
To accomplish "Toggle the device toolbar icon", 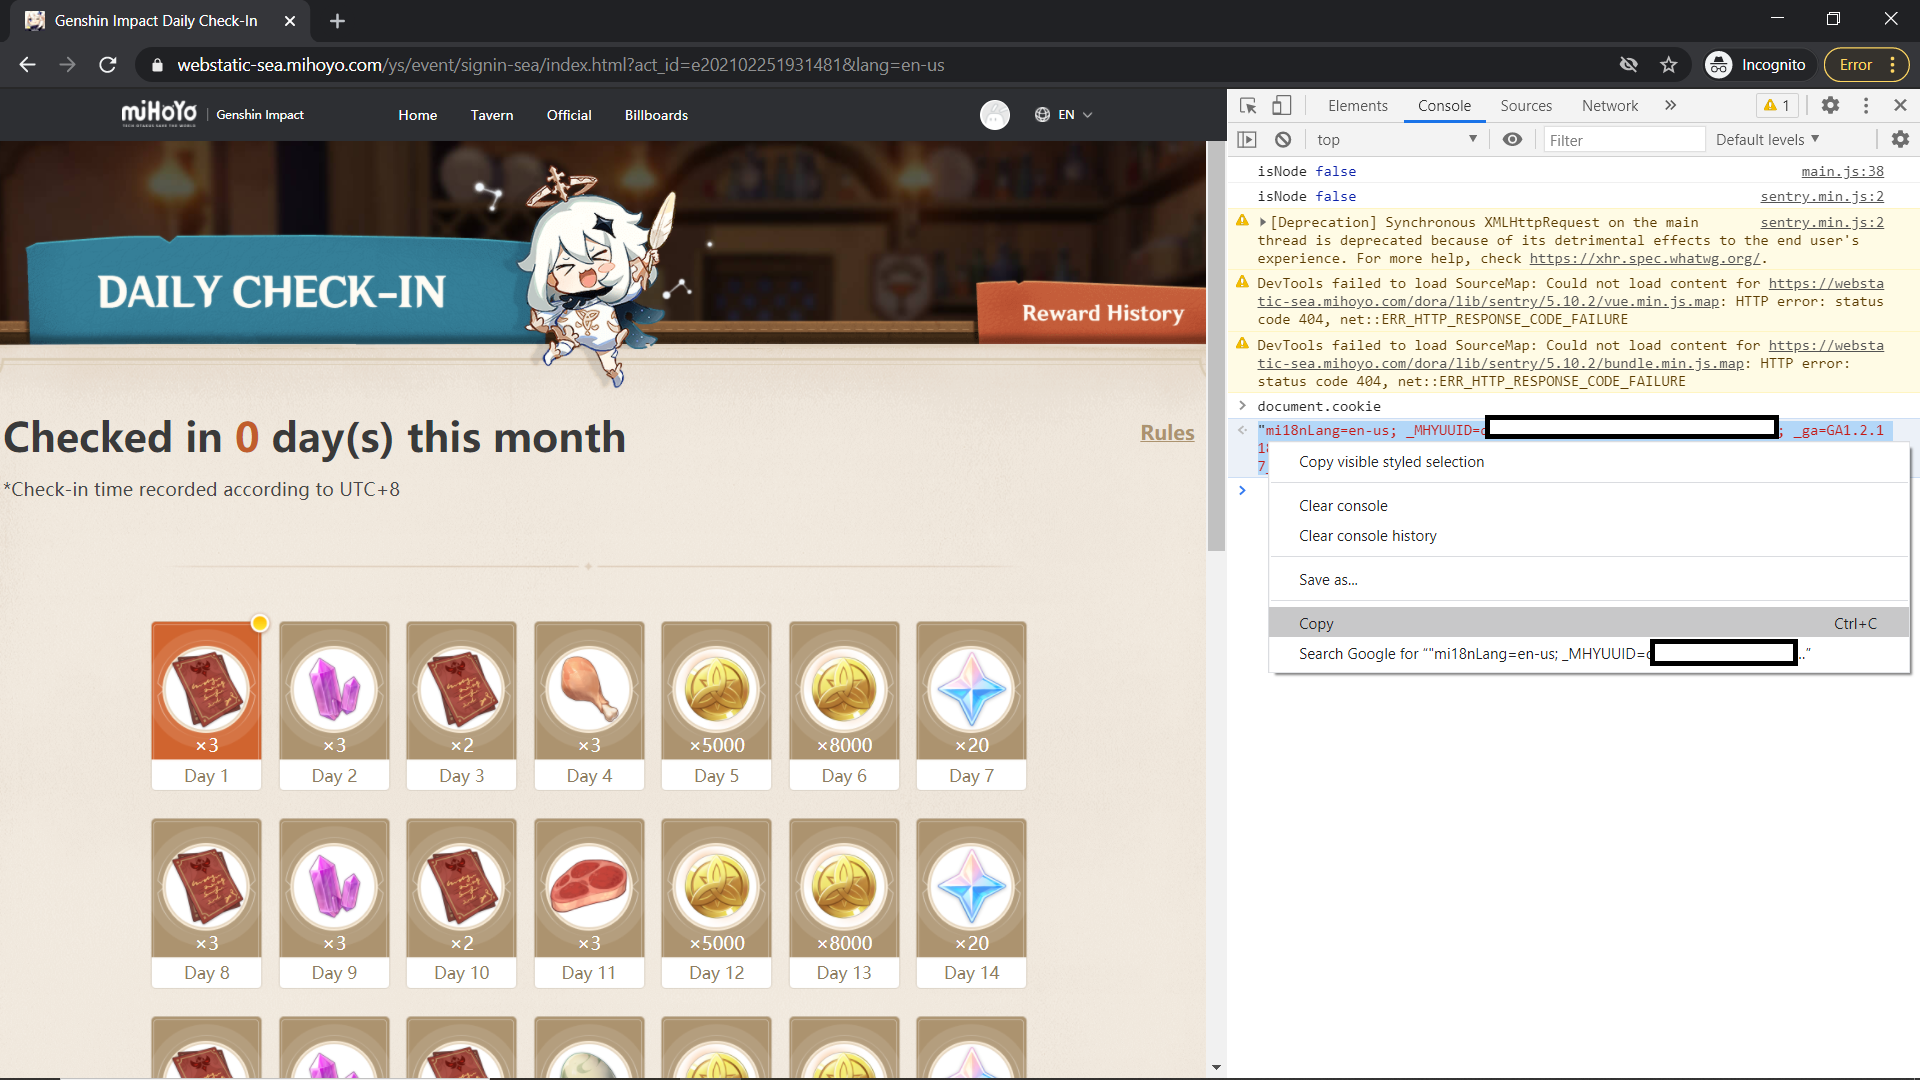I will (x=1281, y=106).
